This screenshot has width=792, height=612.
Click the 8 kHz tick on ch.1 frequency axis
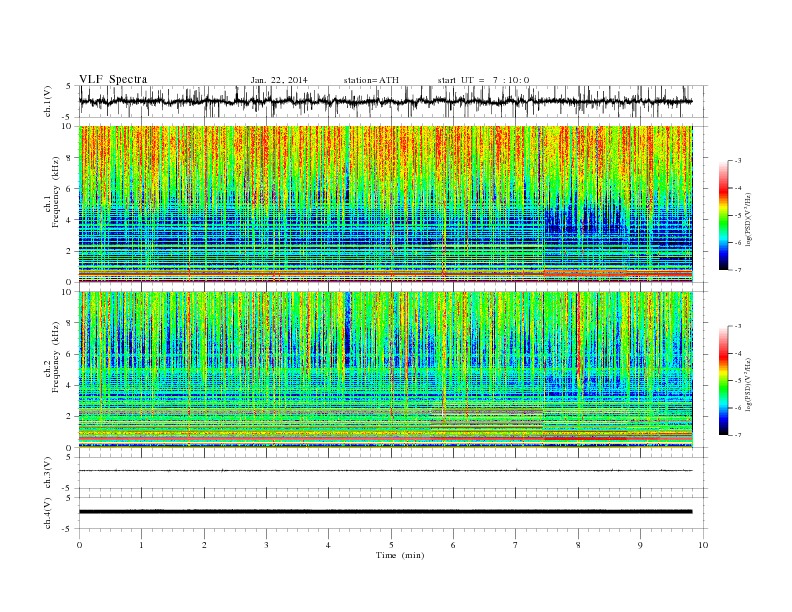[x=69, y=158]
